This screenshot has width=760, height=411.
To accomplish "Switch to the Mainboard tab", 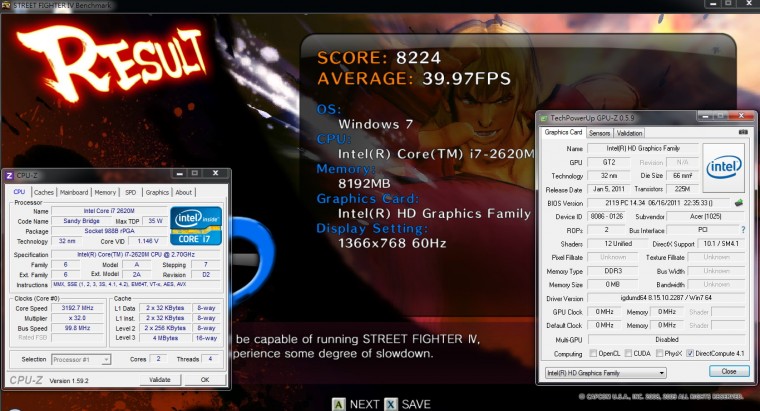I will (74, 192).
